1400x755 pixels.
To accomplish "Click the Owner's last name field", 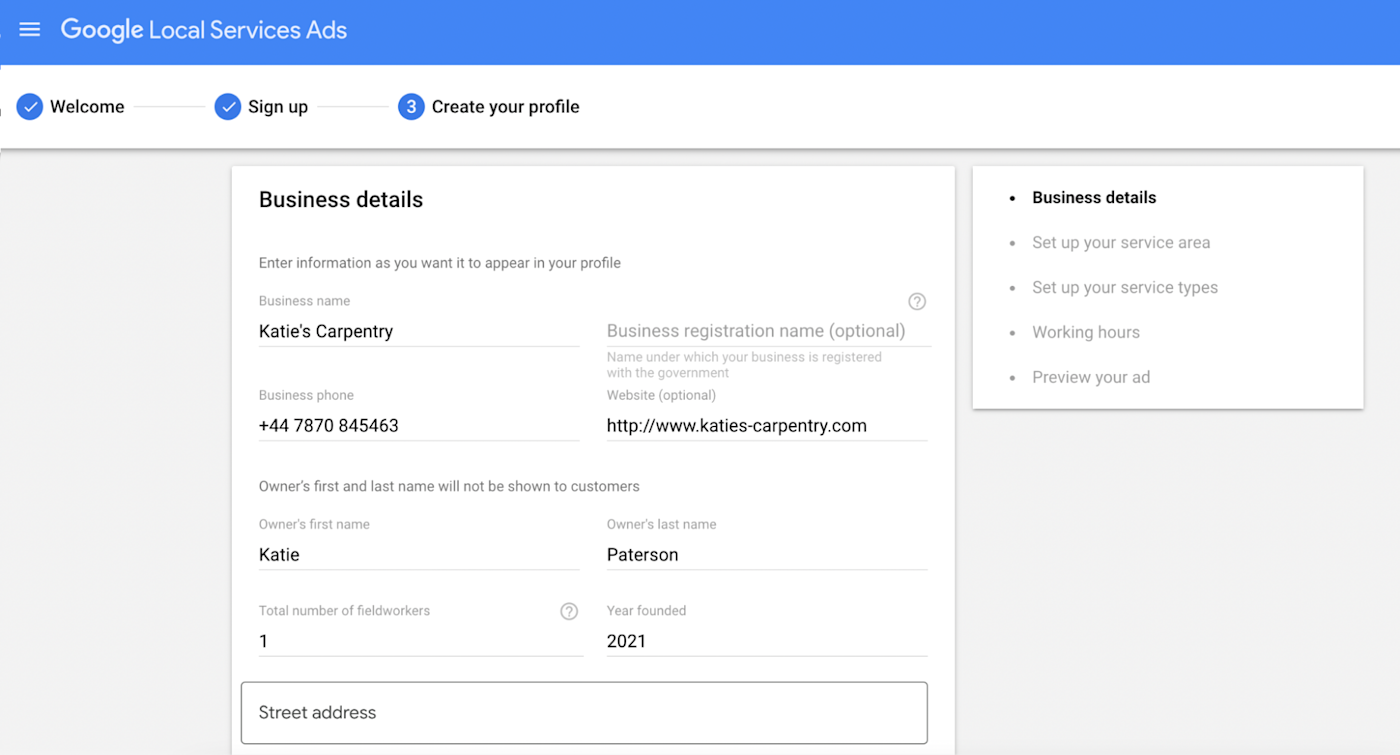I will (x=767, y=555).
